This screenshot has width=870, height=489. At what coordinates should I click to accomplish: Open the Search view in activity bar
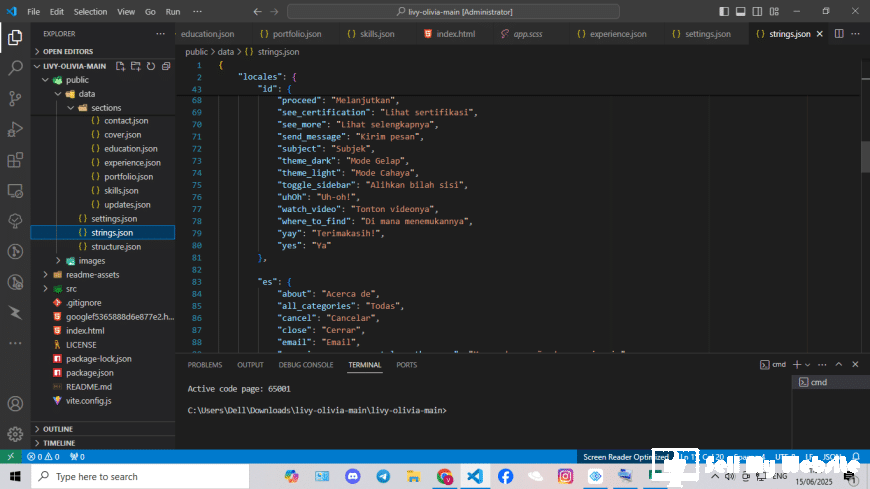[15, 68]
